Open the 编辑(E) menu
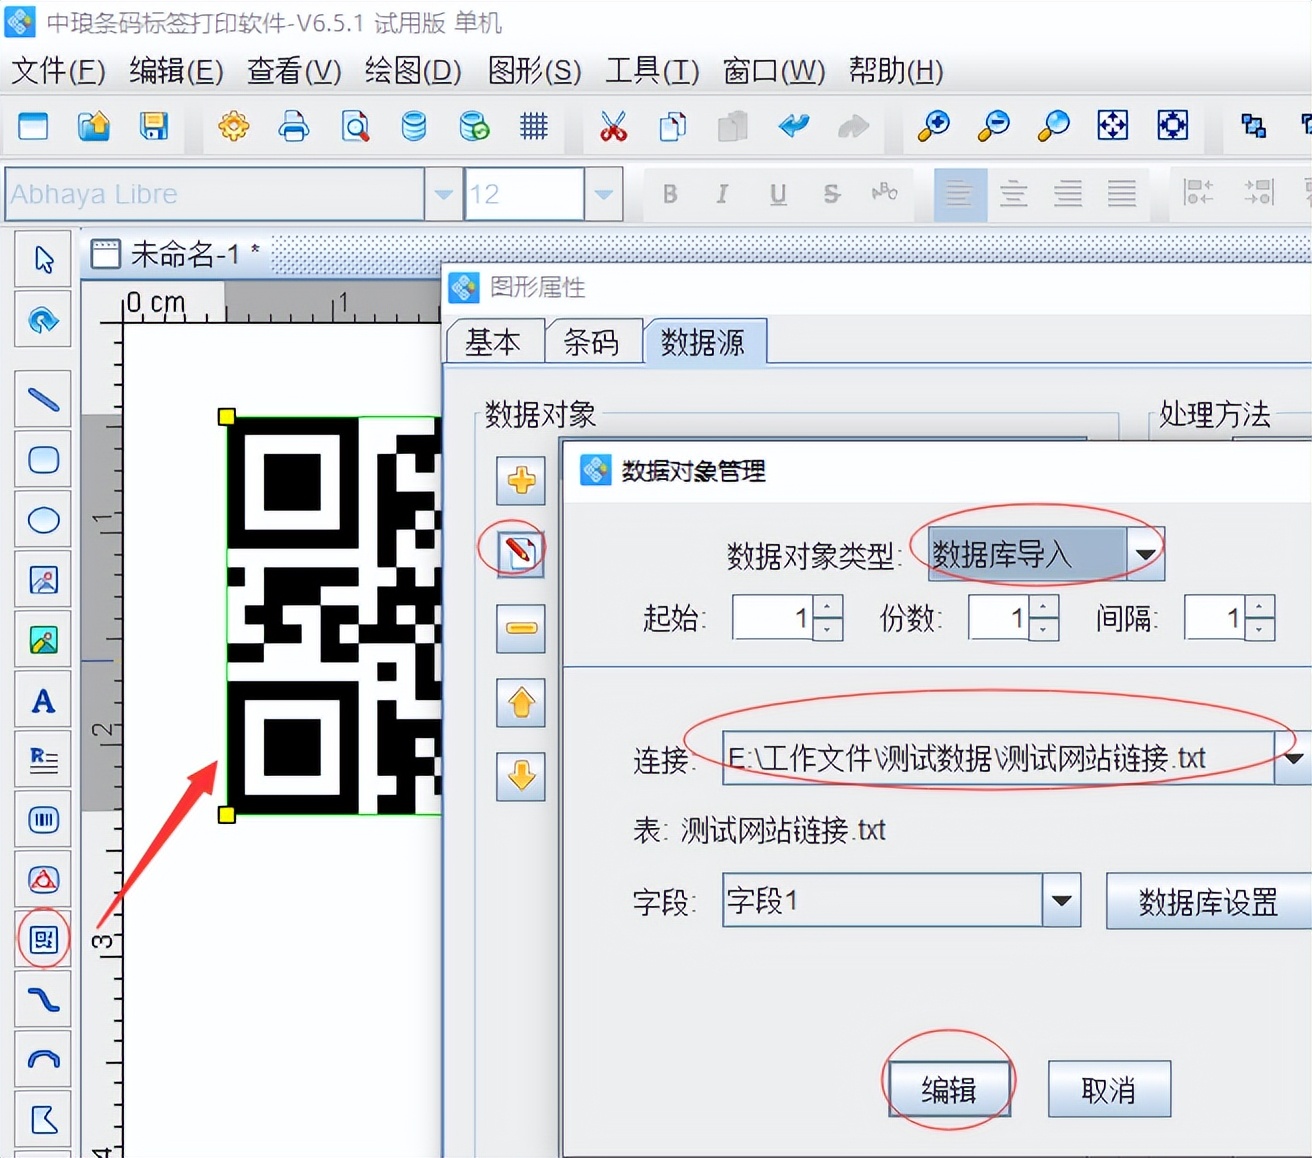Screen dimensions: 1312x1158 click(176, 71)
